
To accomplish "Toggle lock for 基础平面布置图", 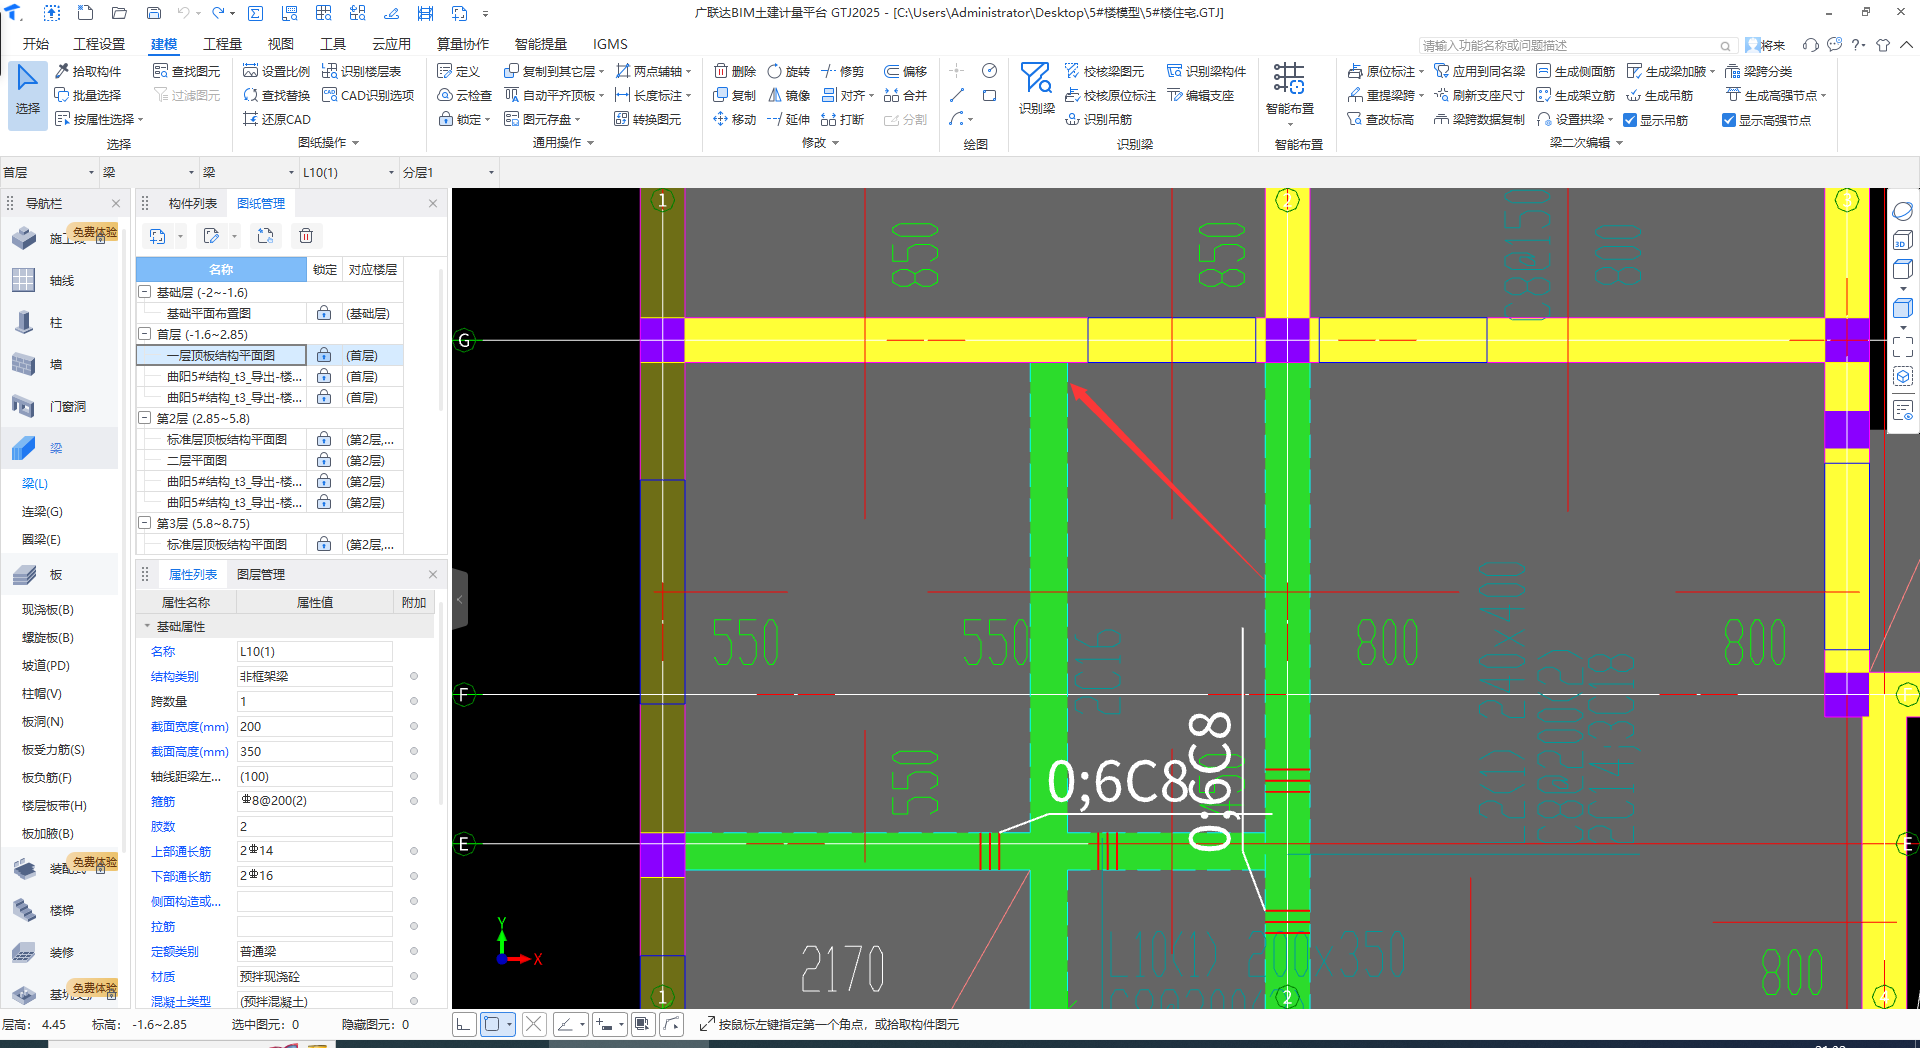I will [x=324, y=313].
